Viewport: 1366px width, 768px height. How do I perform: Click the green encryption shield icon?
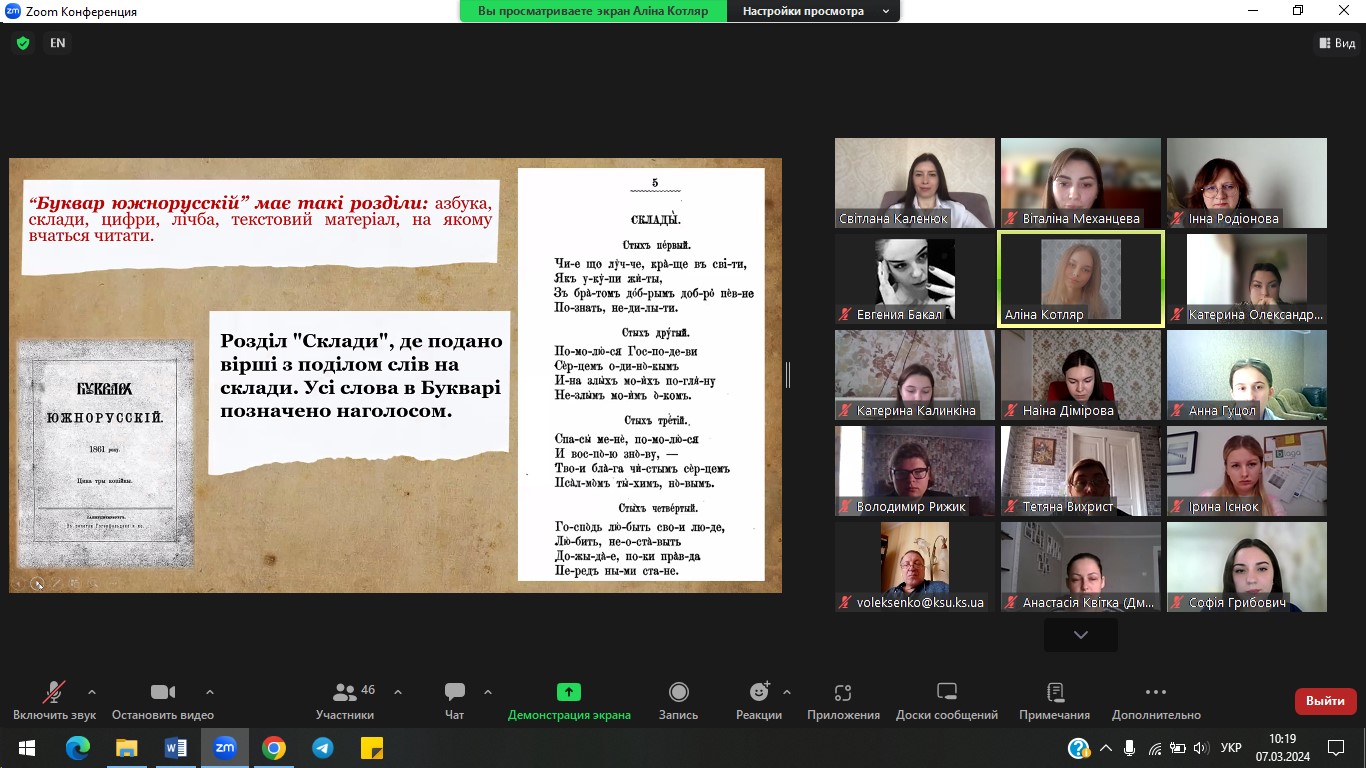(x=23, y=43)
